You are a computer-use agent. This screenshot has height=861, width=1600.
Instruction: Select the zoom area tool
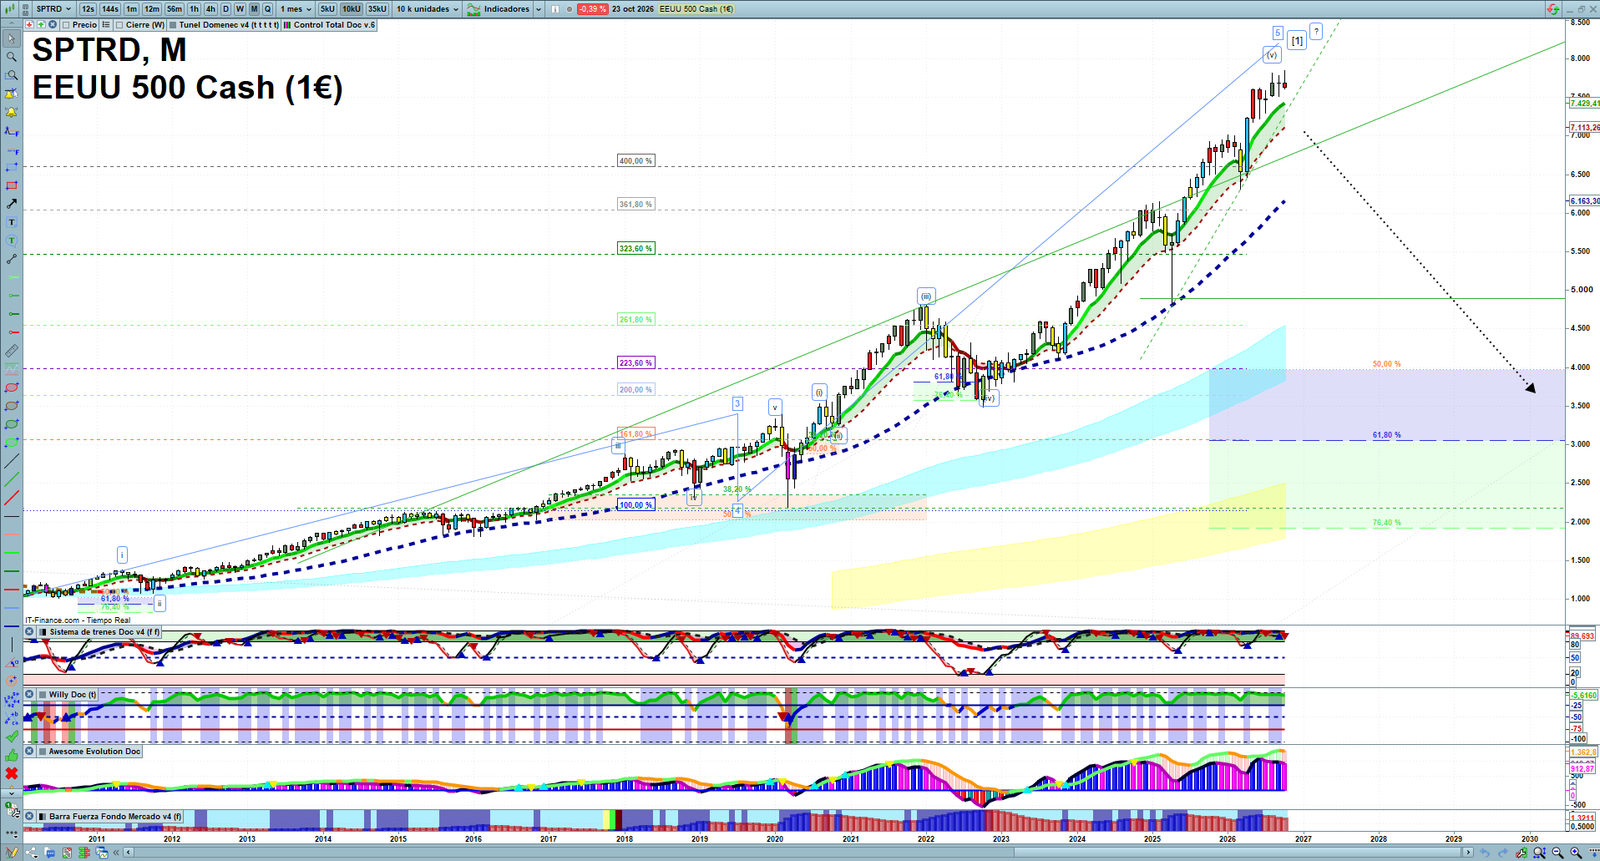pos(12,75)
